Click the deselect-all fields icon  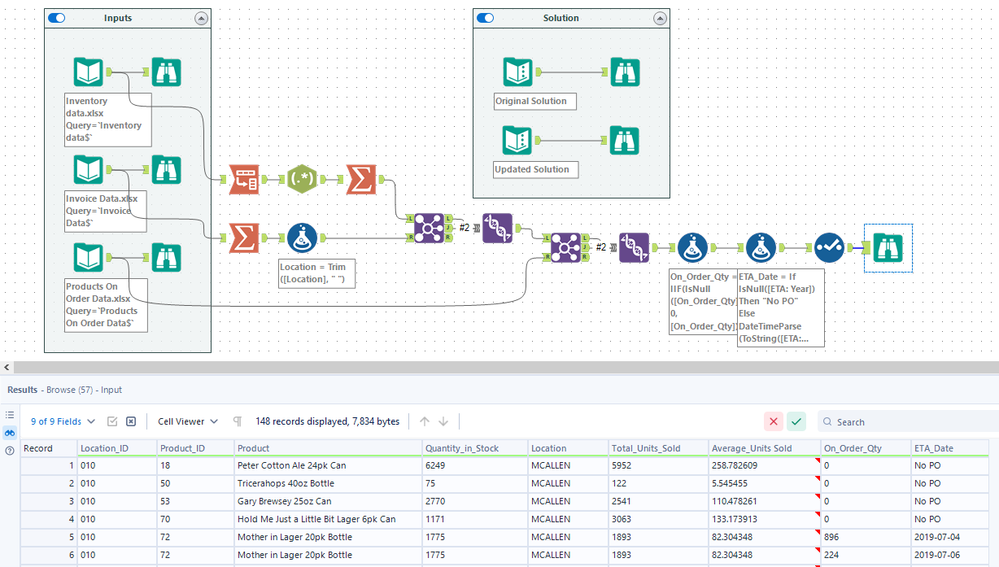coord(131,421)
